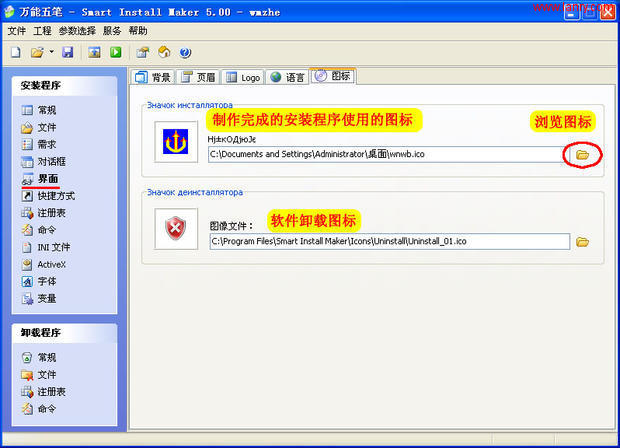
Task: Click the uninstaller red shield icon preview
Action: tap(176, 229)
